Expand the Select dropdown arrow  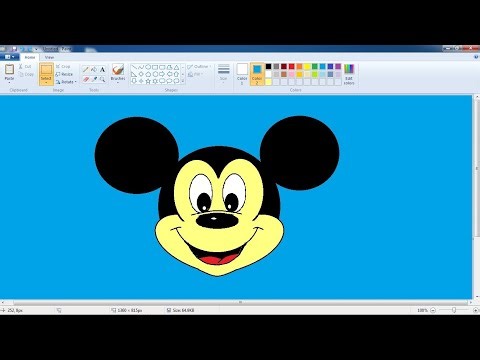pyautogui.click(x=46, y=81)
